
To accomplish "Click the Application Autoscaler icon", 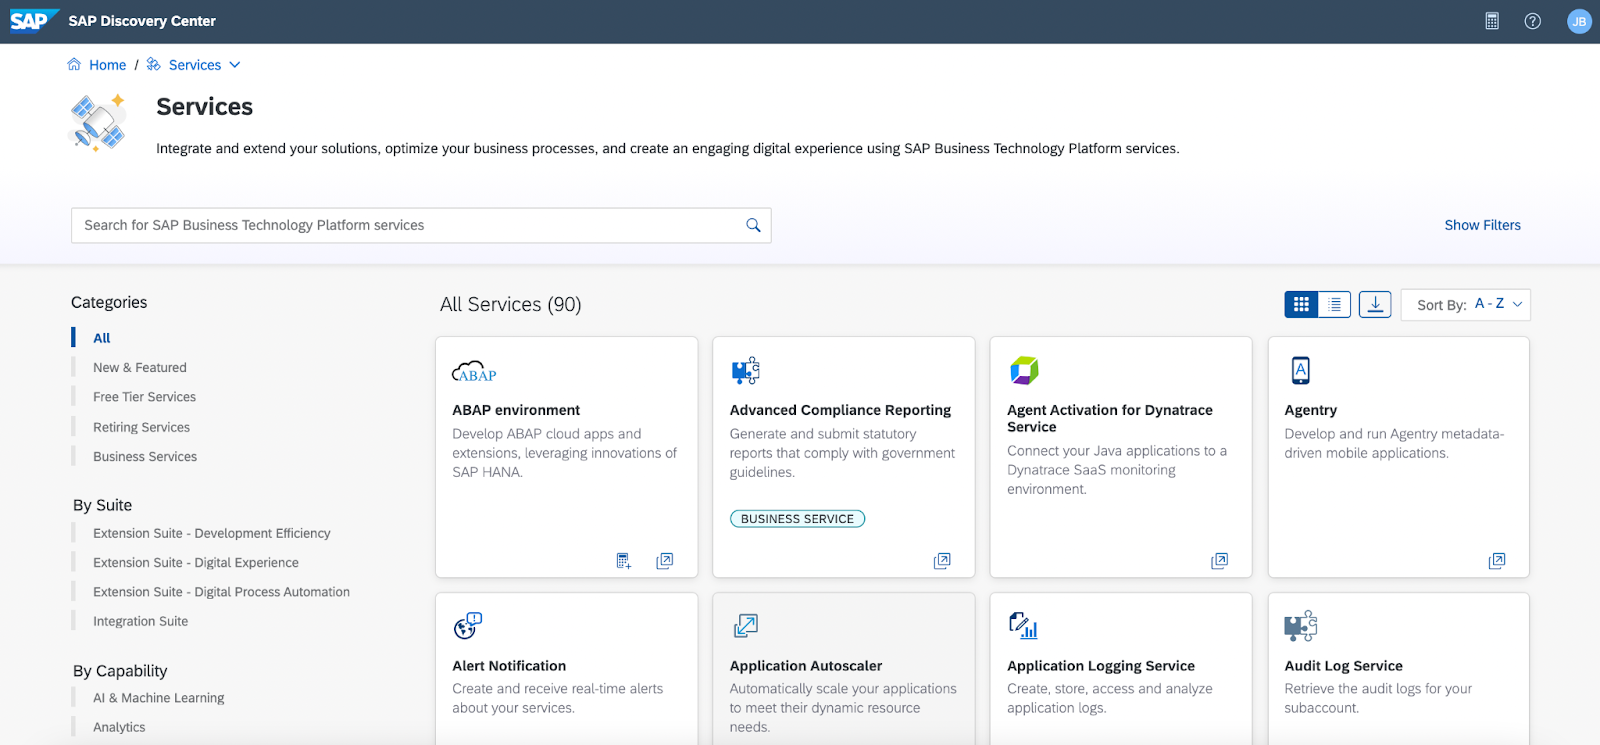I will [x=746, y=626].
